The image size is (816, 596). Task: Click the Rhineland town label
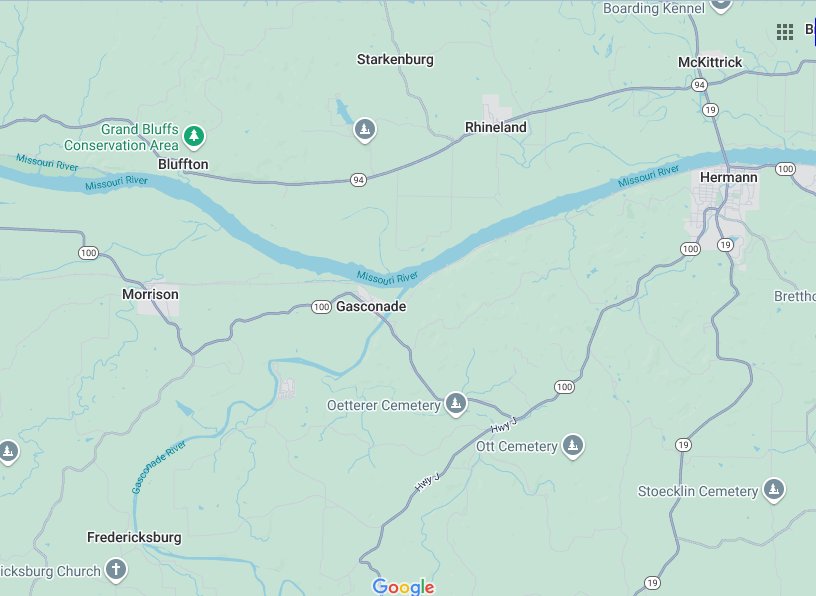pos(495,128)
